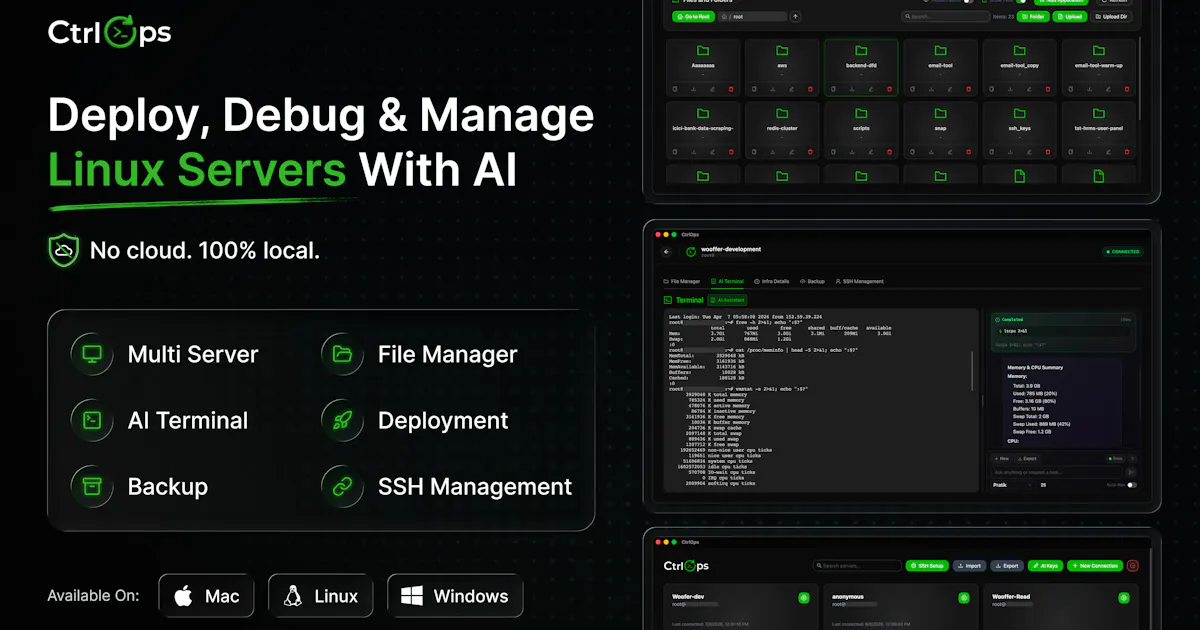Switch to the Infra Details tab
The image size is (1200, 630).
[x=771, y=282]
